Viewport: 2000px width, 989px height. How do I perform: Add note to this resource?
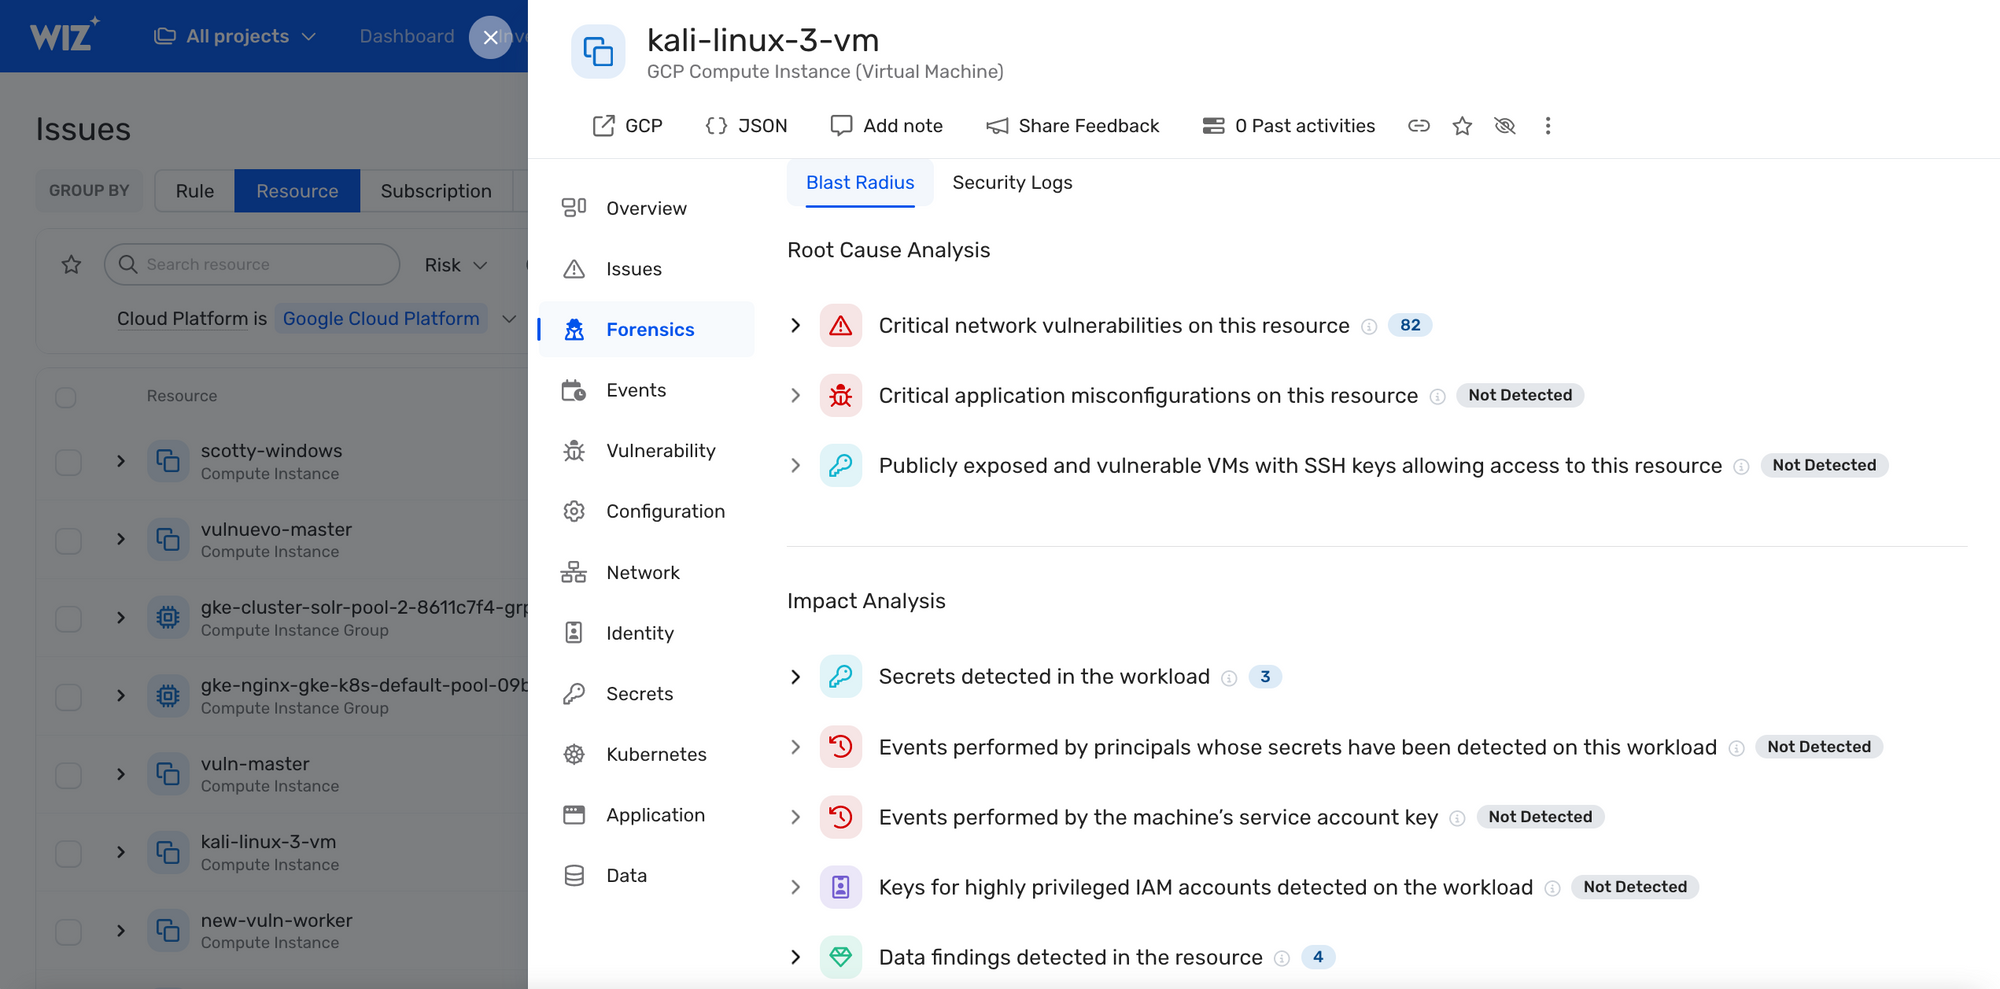[886, 126]
